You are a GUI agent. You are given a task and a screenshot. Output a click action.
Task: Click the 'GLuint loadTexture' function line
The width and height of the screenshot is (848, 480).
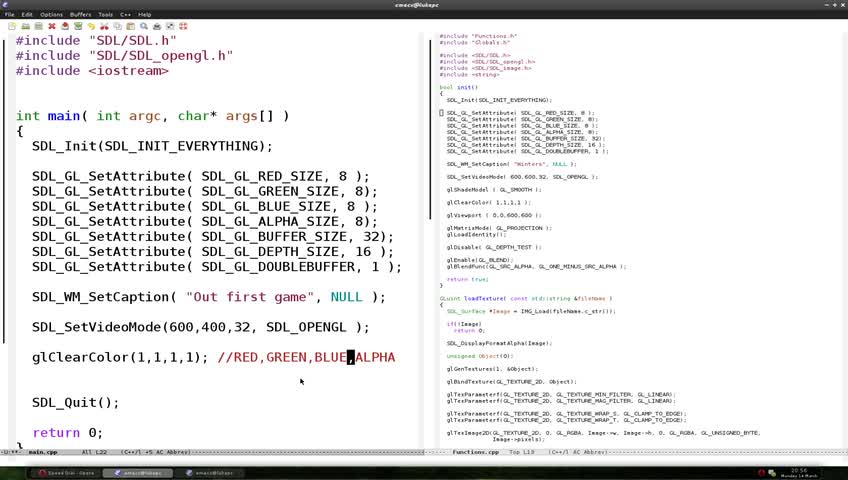click(x=526, y=298)
